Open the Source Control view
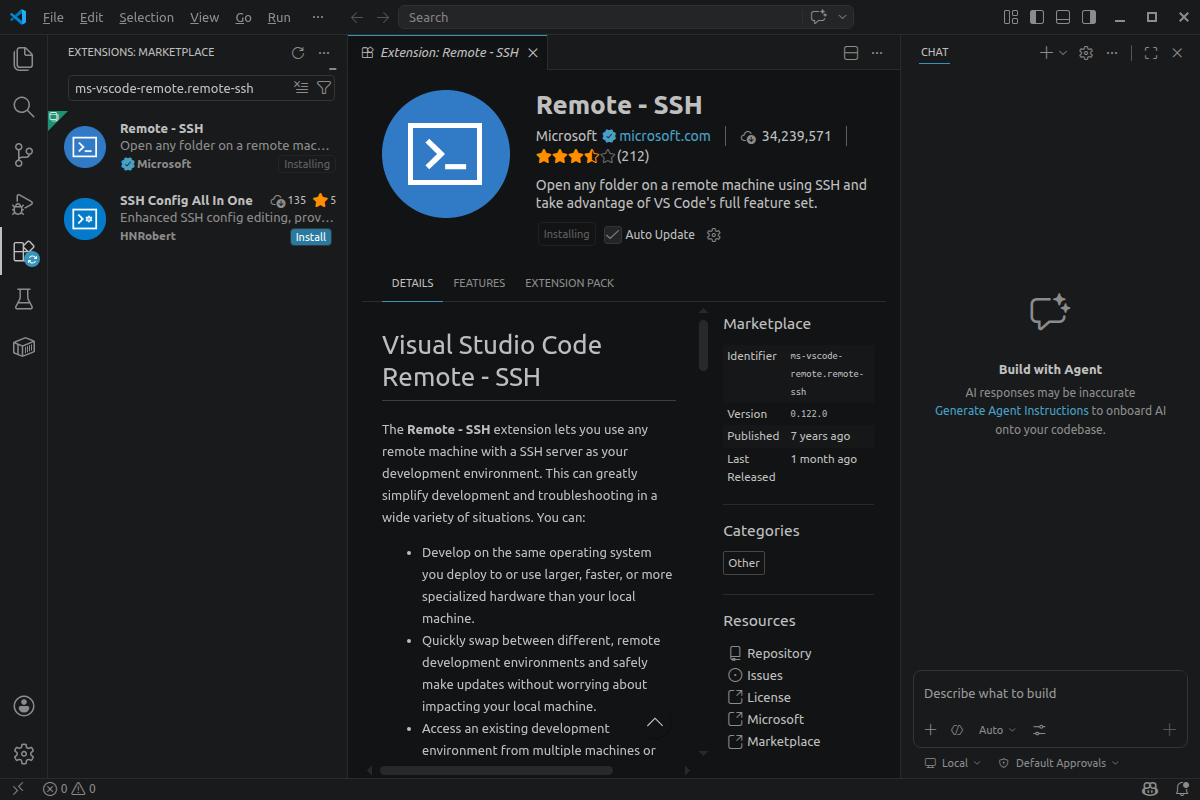Screen dimensions: 1200x800 point(24,155)
